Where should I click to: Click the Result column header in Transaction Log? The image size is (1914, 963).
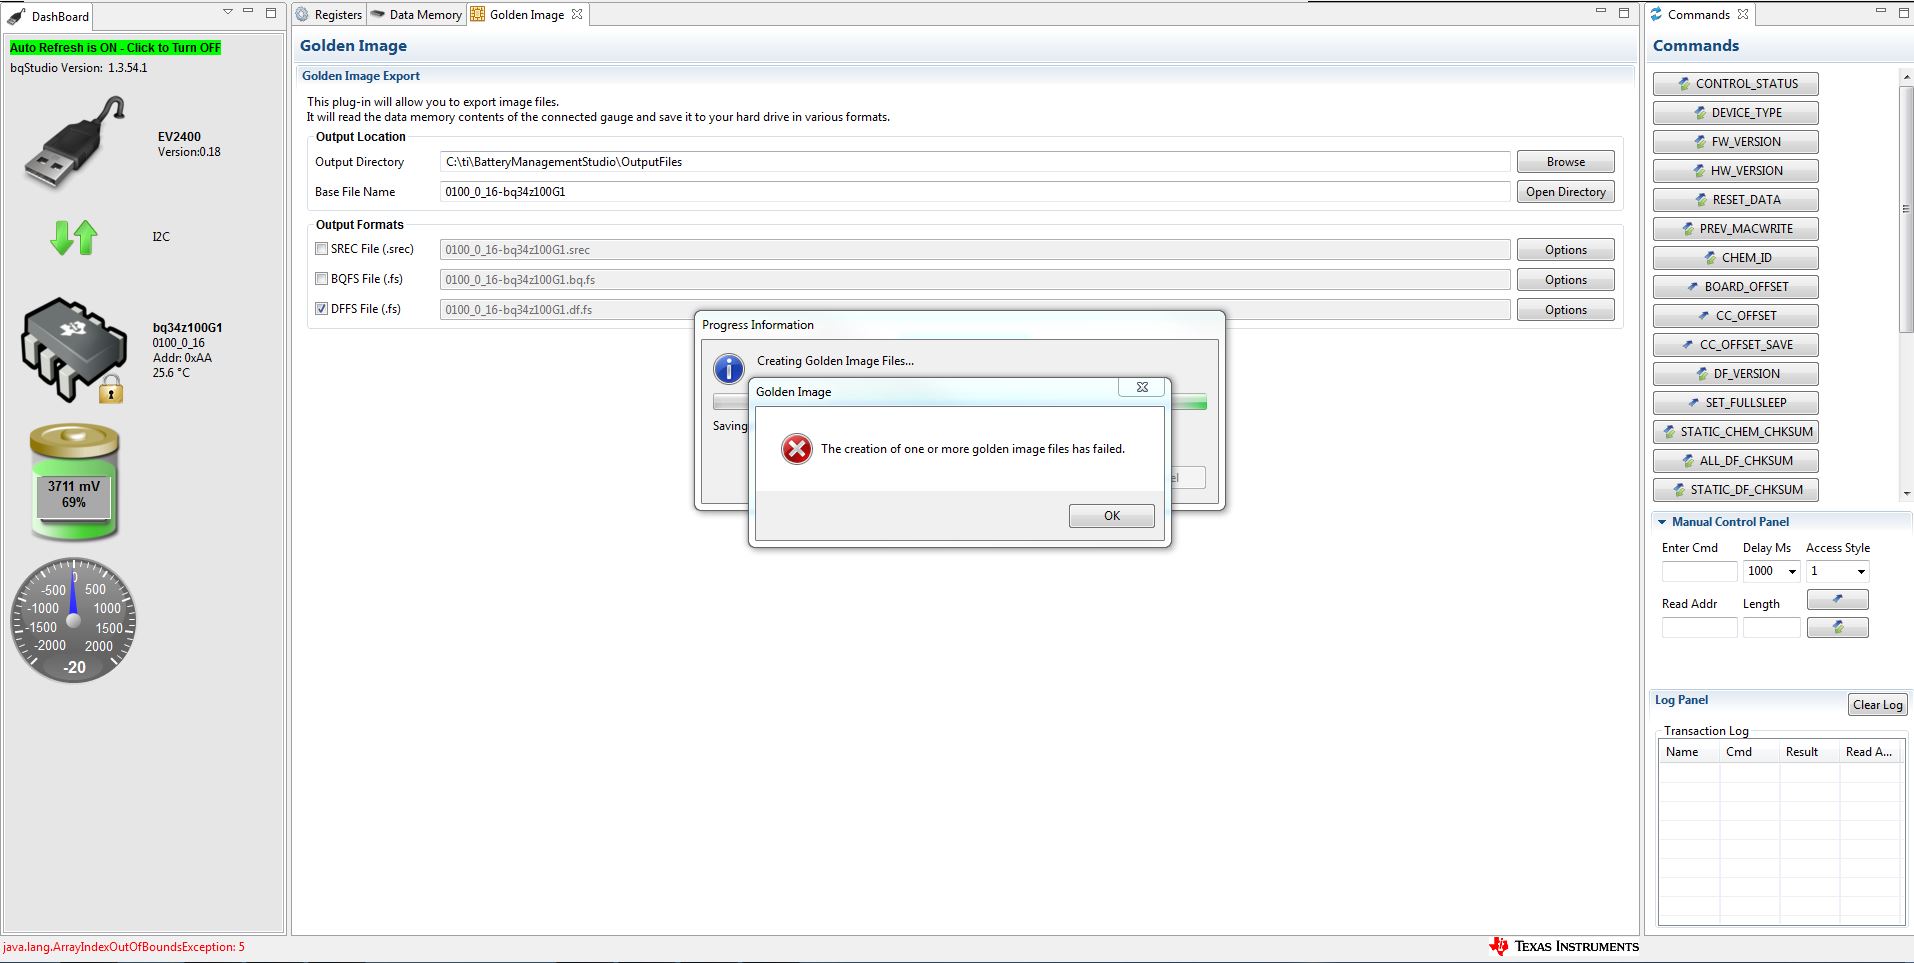coord(1809,752)
